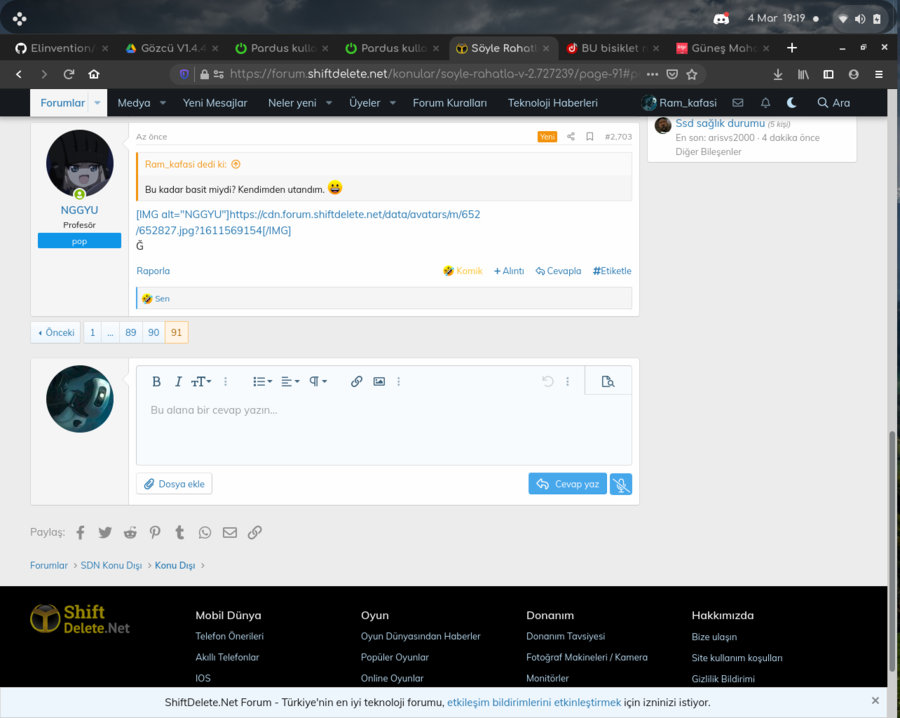The width and height of the screenshot is (900, 718).
Task: Share thread on Pinterest
Action: tap(155, 533)
